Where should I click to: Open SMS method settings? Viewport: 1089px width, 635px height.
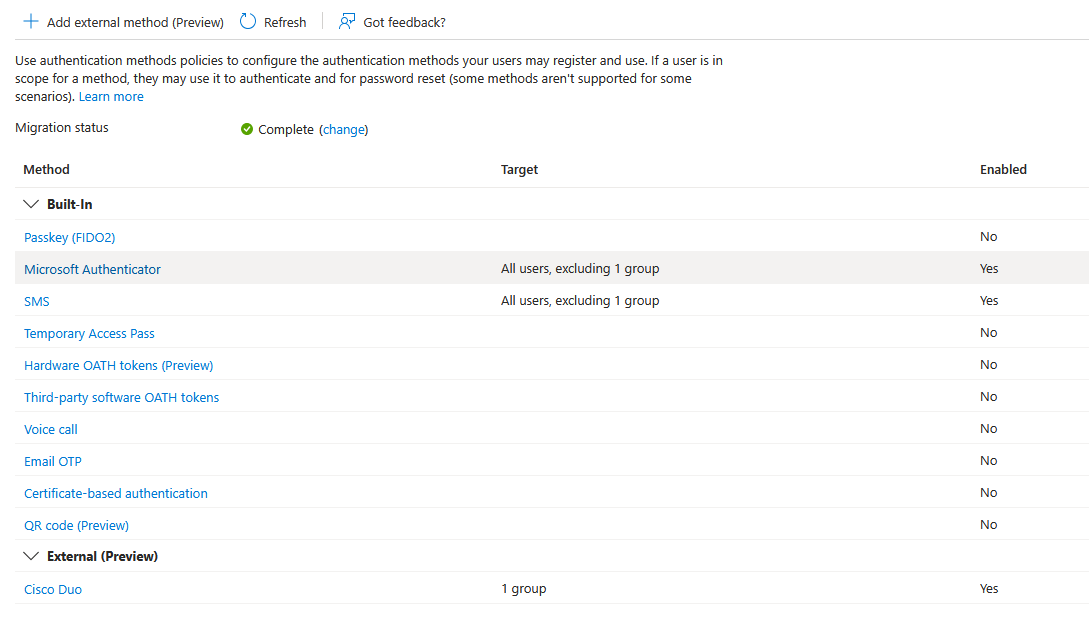pyautogui.click(x=36, y=301)
